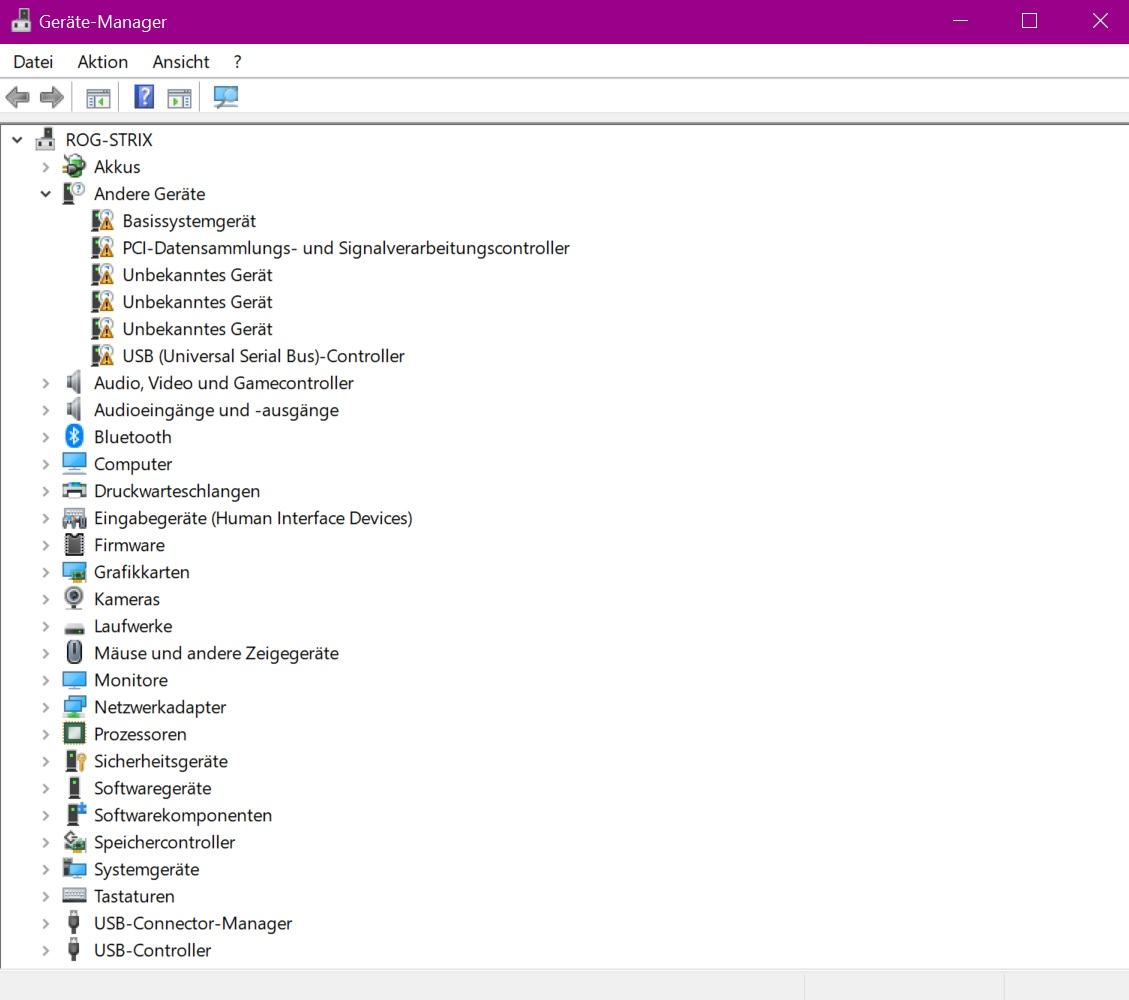Scan for hardware changes via the monitor icon

[x=225, y=96]
